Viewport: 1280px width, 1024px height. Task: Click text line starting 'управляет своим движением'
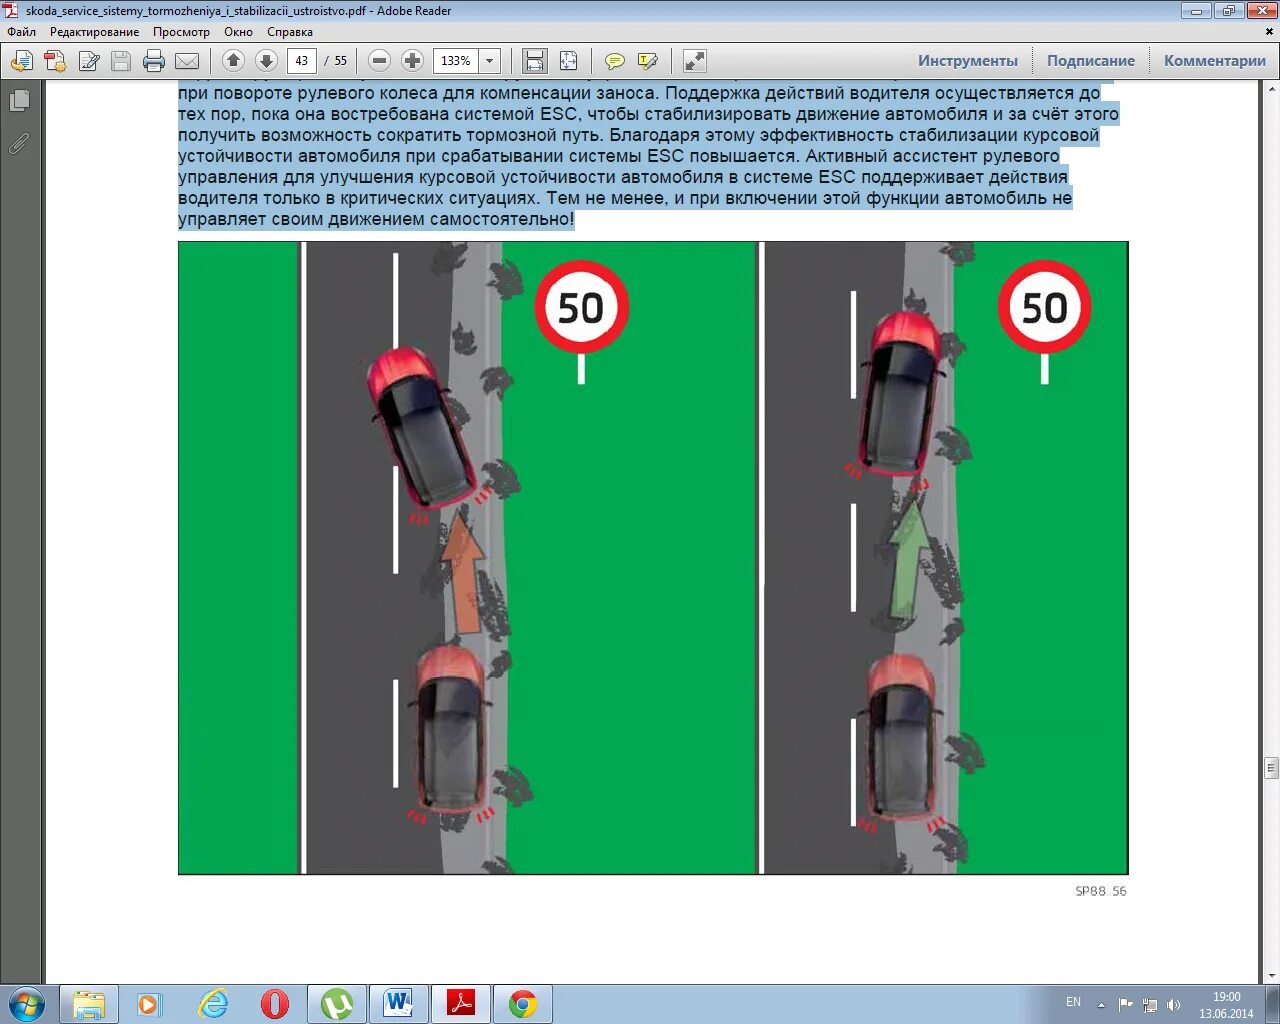377,219
